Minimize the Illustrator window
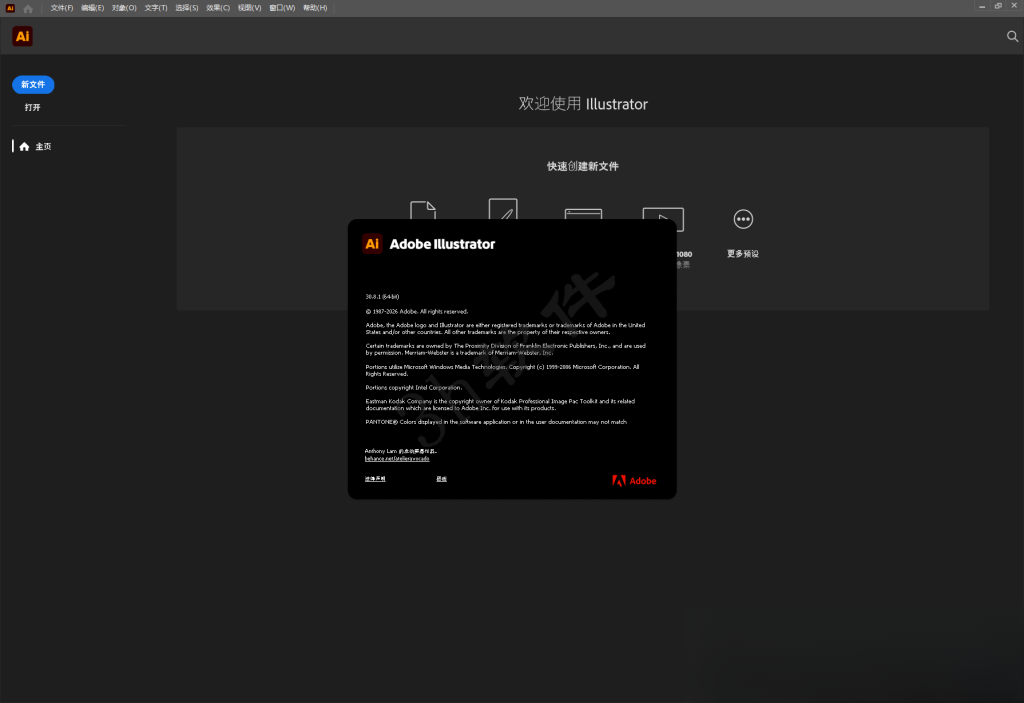This screenshot has width=1024, height=703. point(982,6)
